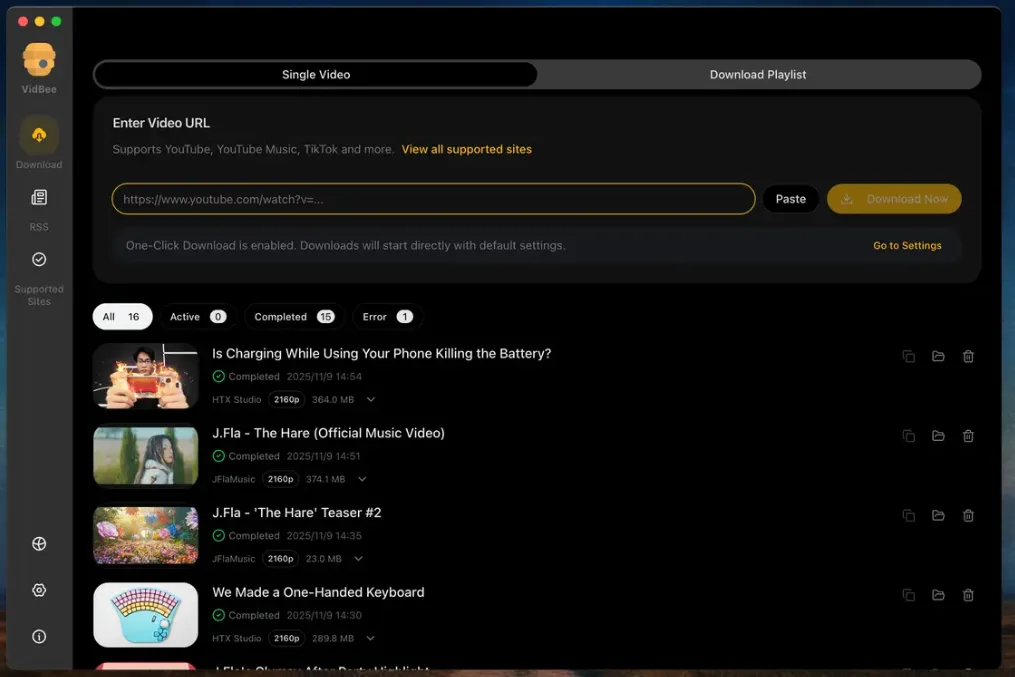Image resolution: width=1015 pixels, height=677 pixels.
Task: Click the Paste button
Action: [790, 199]
